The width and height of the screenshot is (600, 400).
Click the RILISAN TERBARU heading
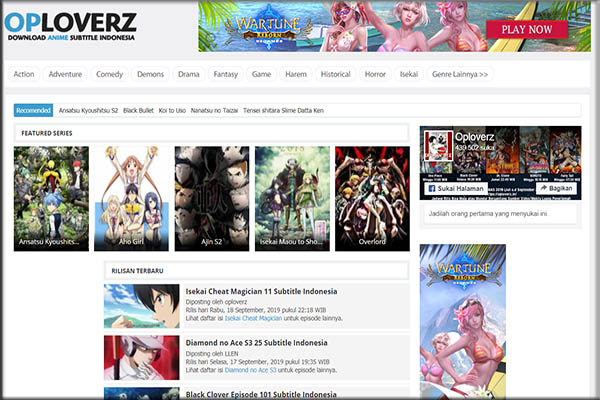(x=137, y=271)
